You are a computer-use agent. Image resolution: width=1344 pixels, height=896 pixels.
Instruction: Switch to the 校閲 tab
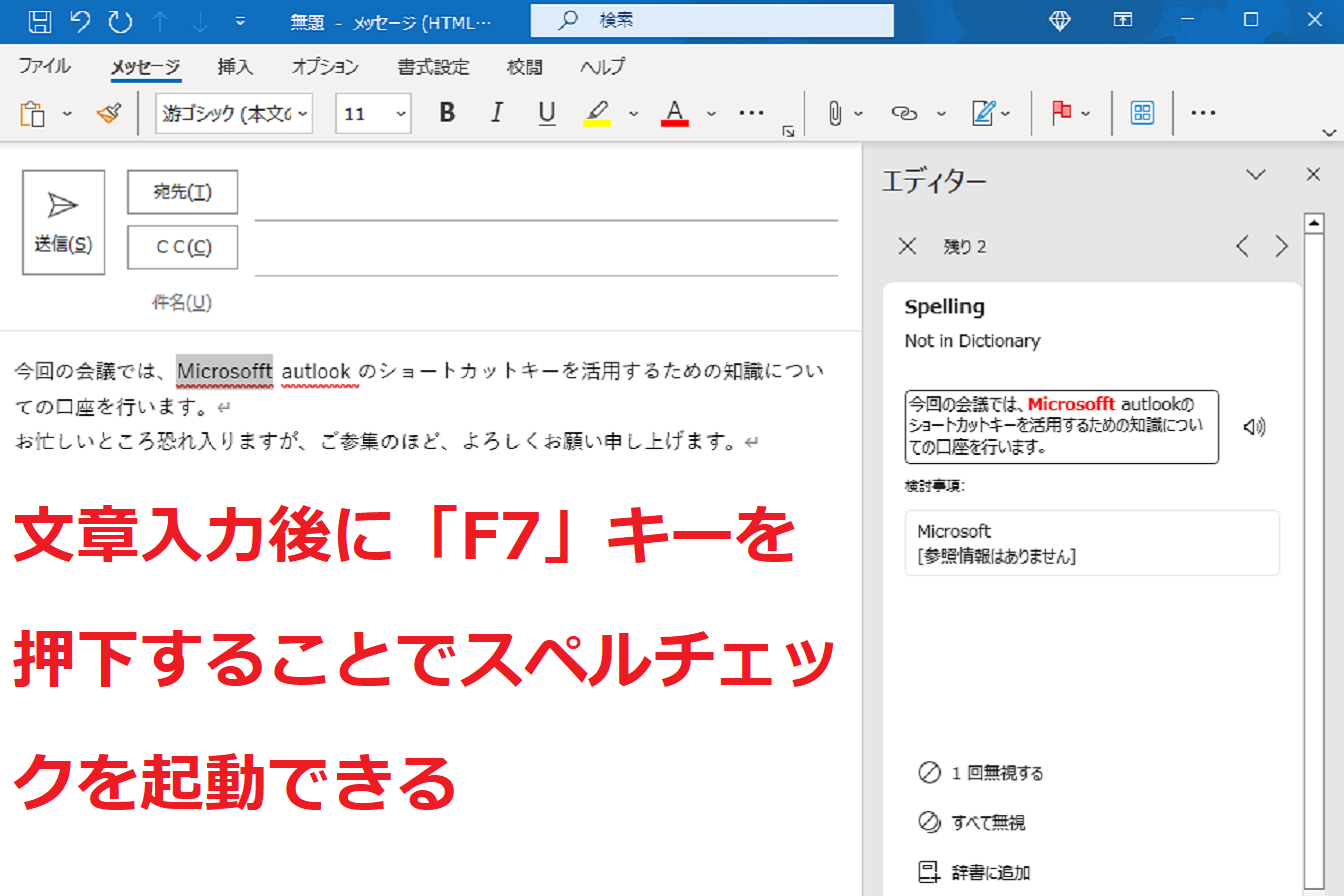[524, 67]
